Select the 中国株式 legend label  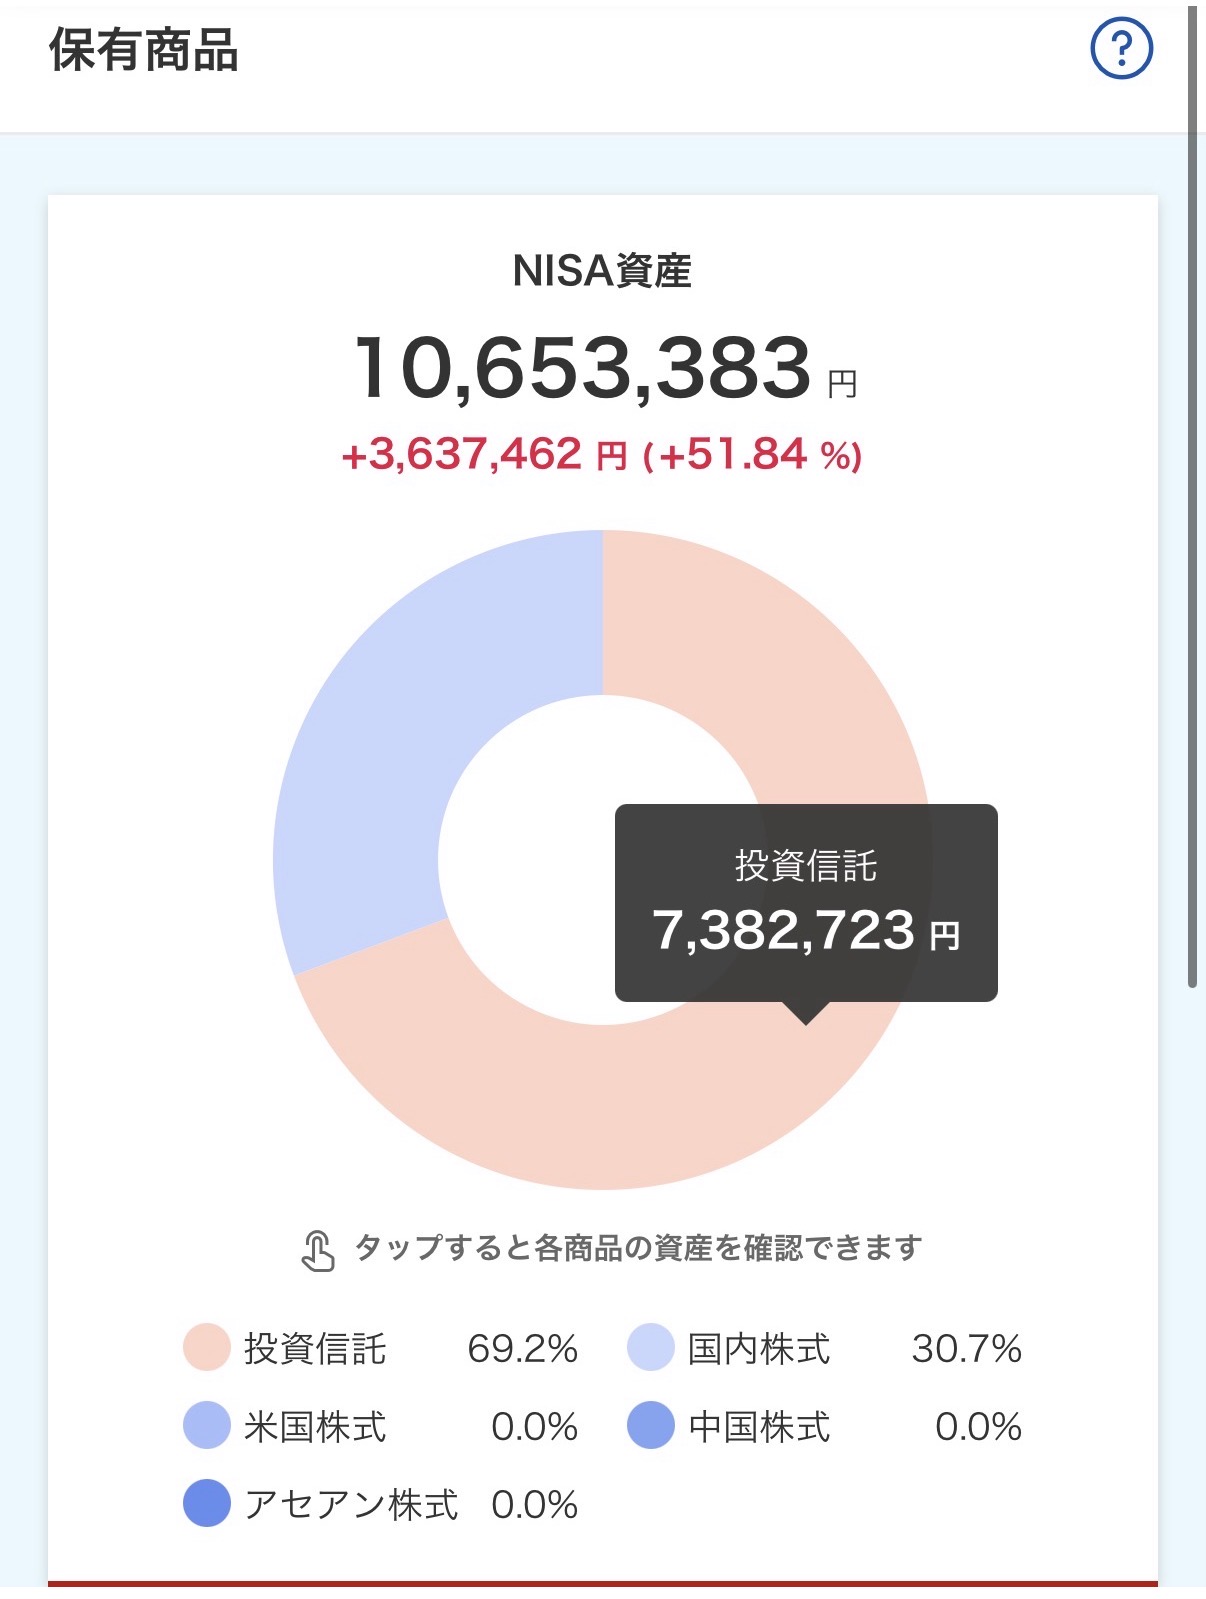pyautogui.click(x=759, y=1427)
